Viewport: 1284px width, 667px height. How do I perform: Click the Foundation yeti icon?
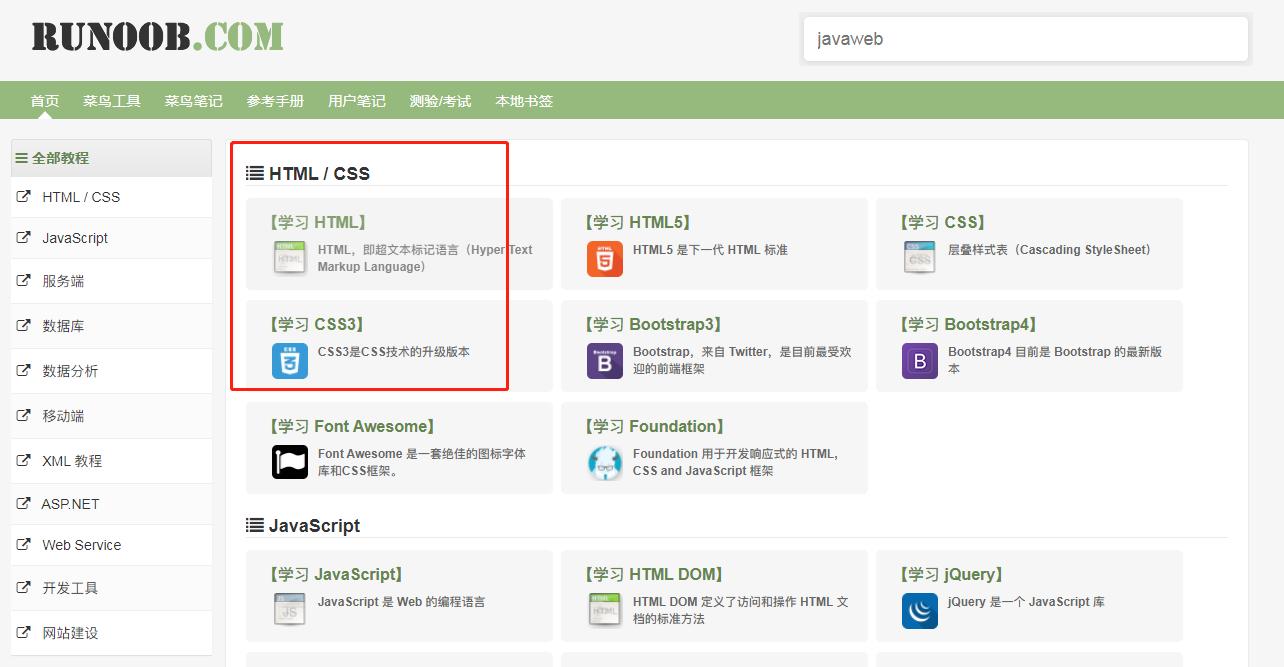point(605,462)
